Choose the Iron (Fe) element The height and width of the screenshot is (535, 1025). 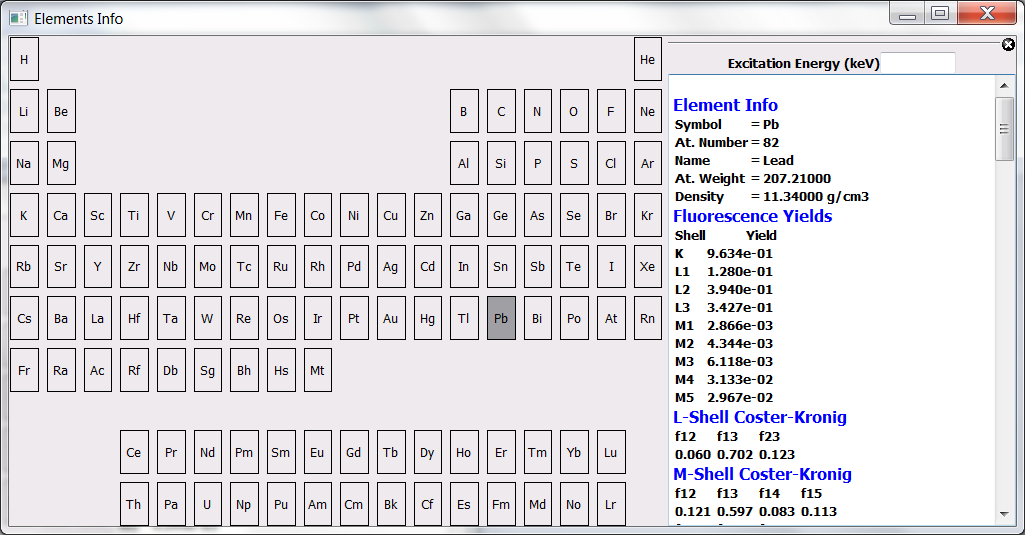[281, 215]
